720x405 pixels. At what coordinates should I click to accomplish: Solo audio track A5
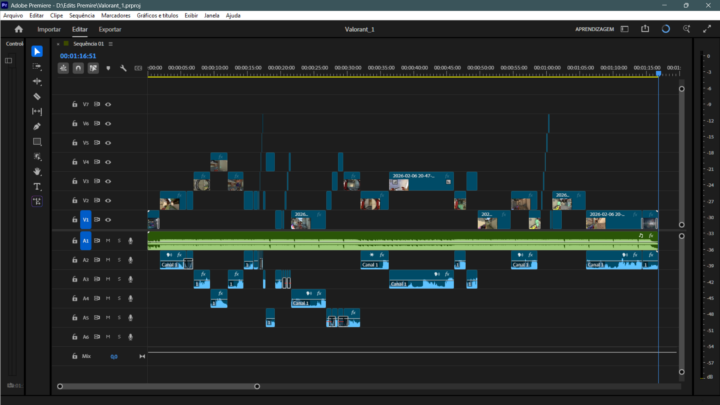tap(120, 318)
